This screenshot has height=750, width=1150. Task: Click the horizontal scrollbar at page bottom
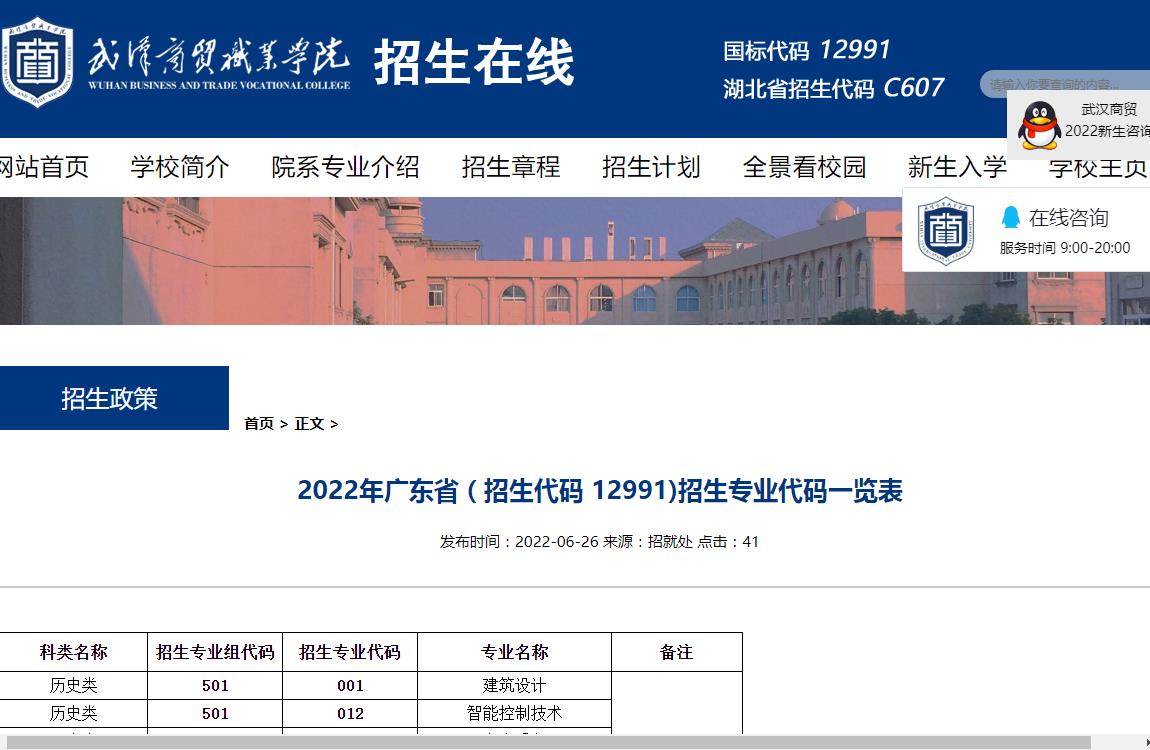coord(549,743)
